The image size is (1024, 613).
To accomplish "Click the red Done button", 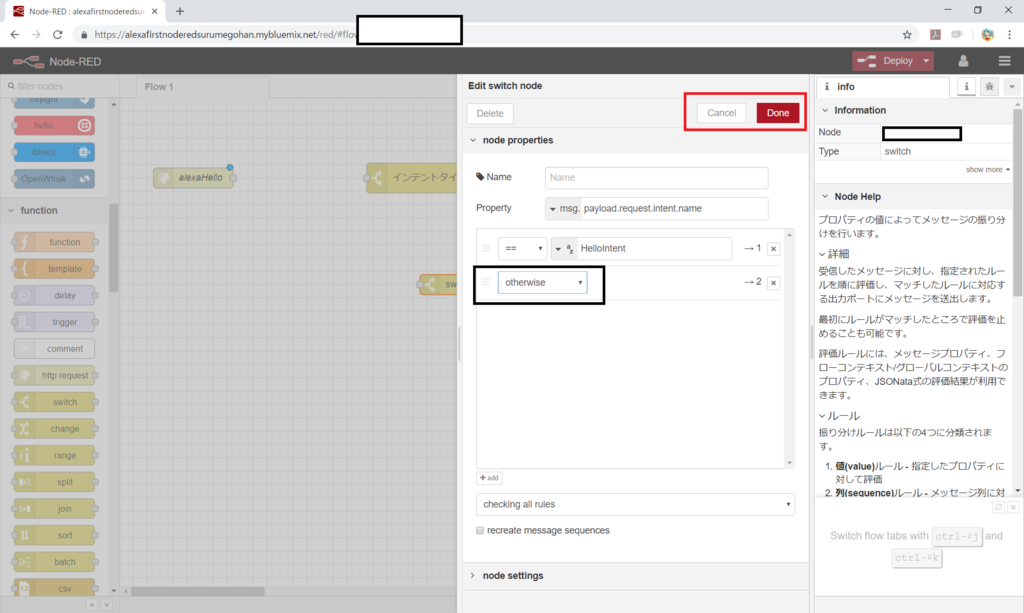I will click(777, 113).
